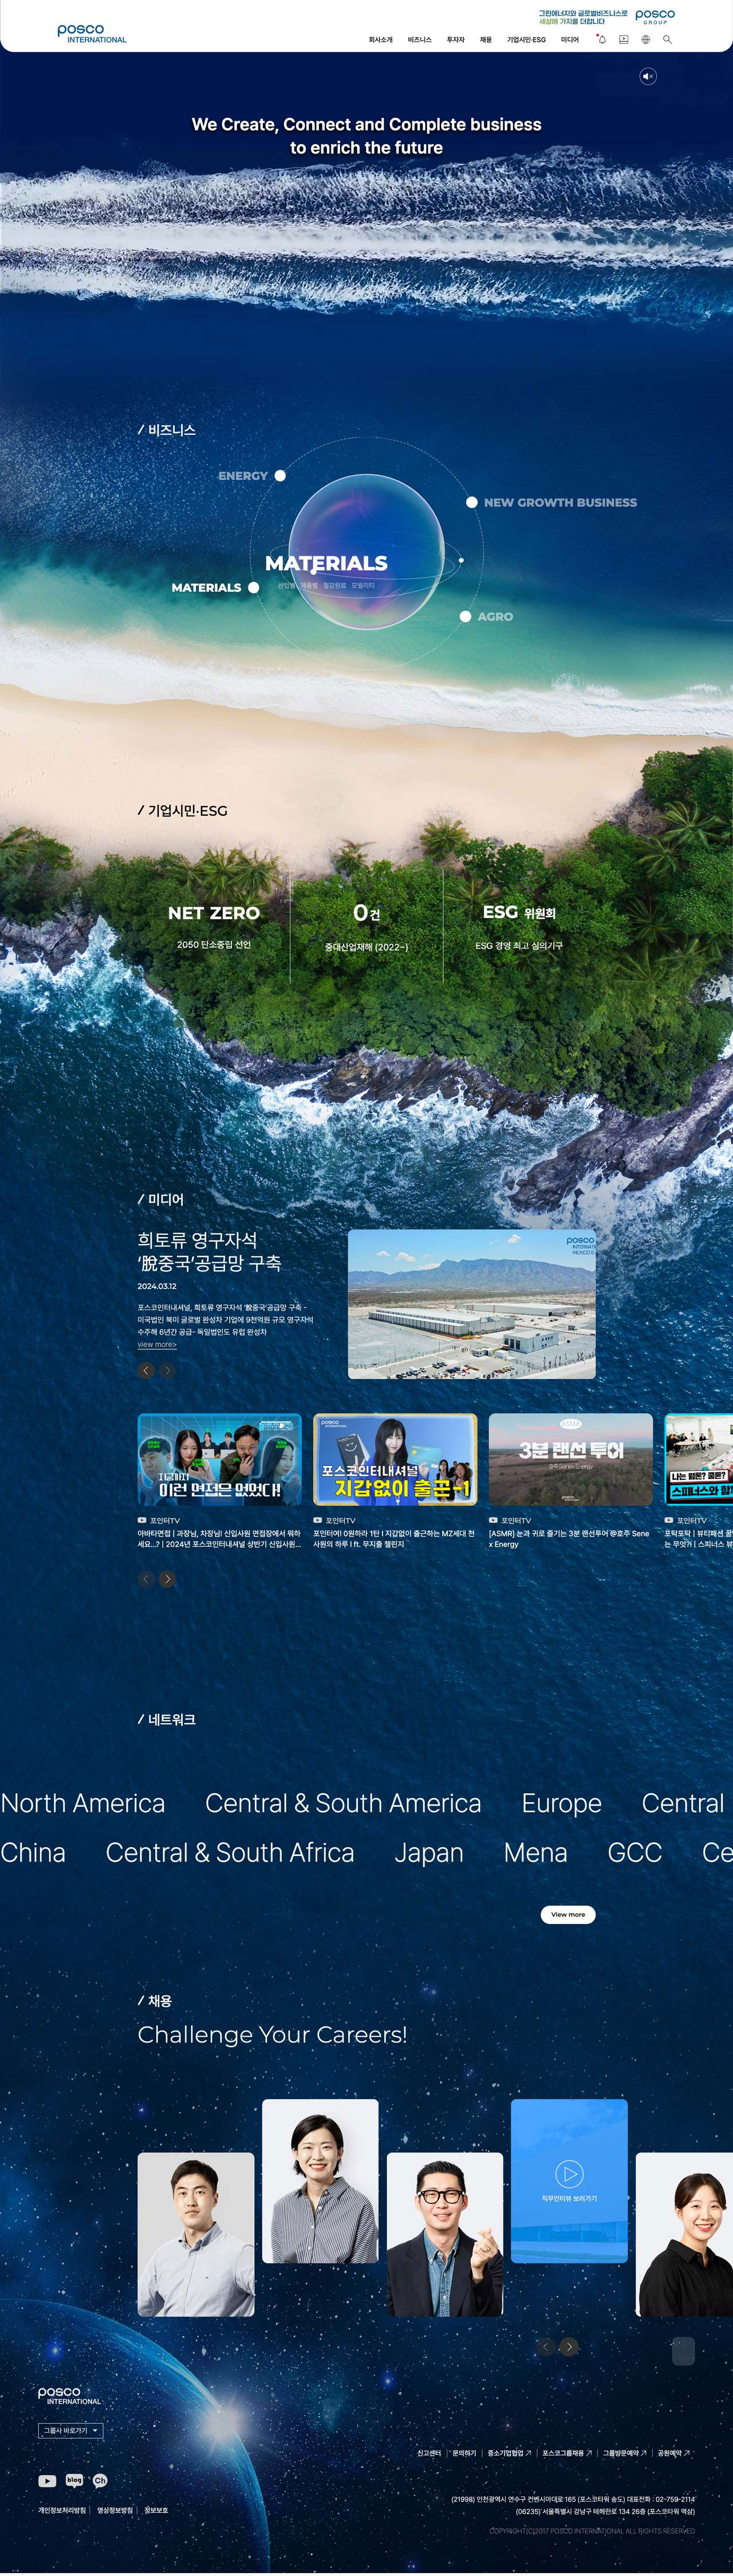The image size is (733, 2576).
Task: Open the 투자자 menu item
Action: pos(455,40)
